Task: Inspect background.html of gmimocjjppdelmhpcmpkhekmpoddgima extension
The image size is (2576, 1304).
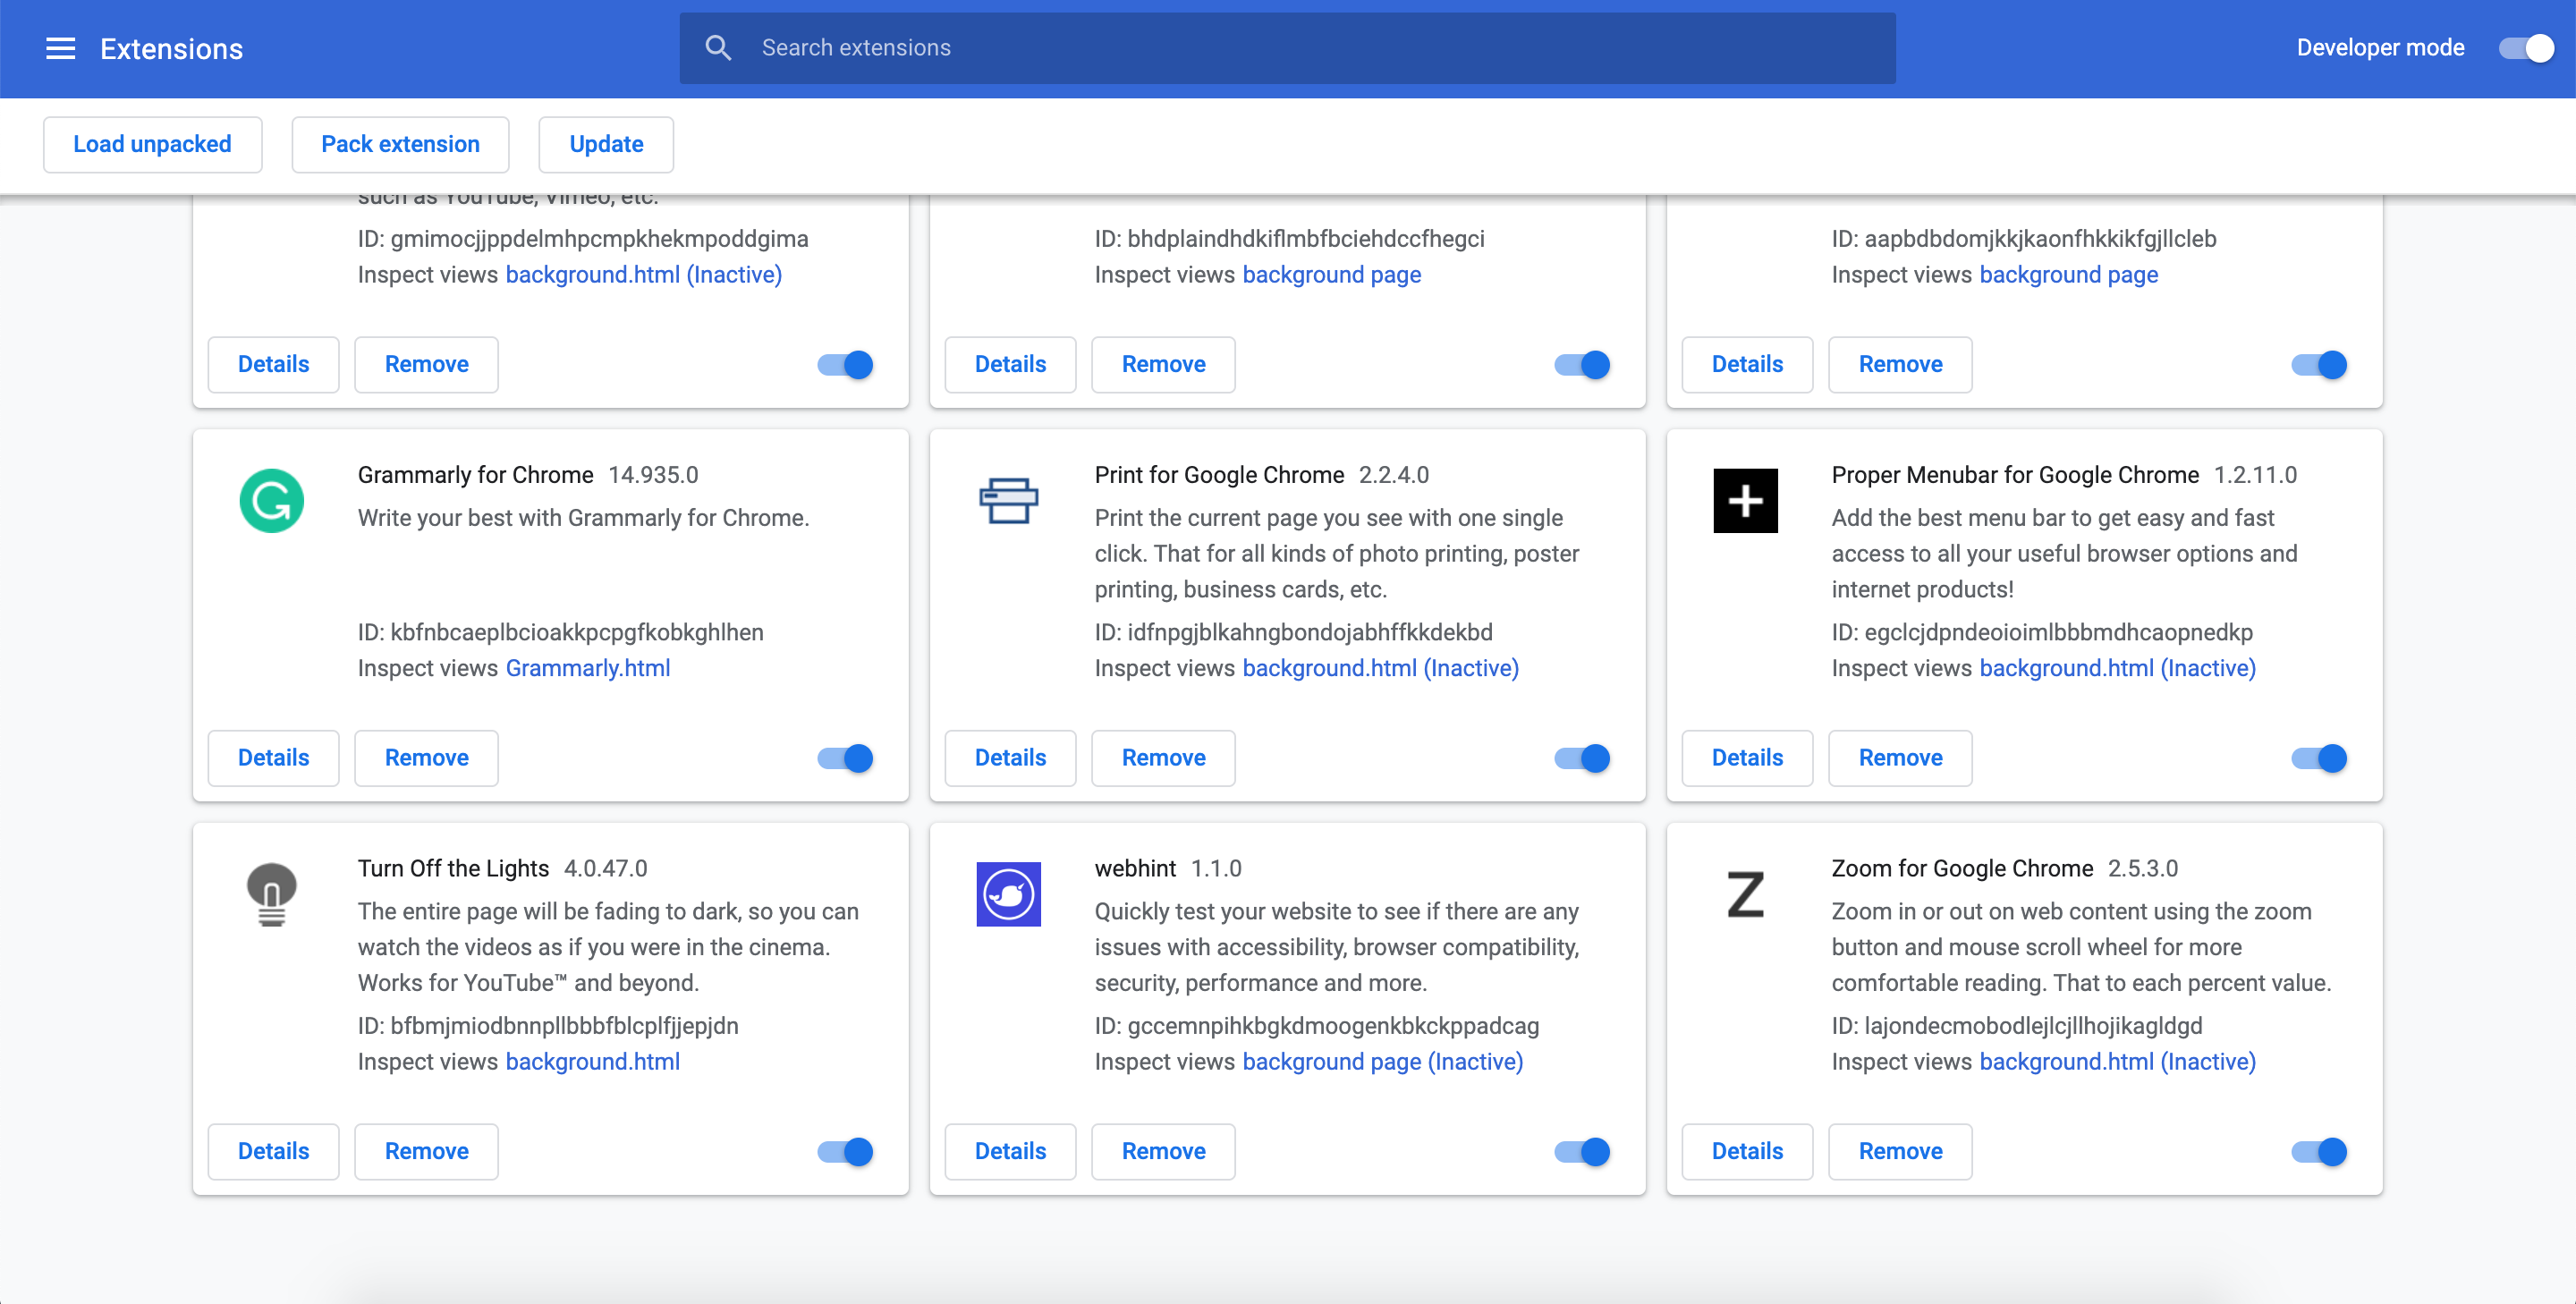Action: pyautogui.click(x=643, y=275)
